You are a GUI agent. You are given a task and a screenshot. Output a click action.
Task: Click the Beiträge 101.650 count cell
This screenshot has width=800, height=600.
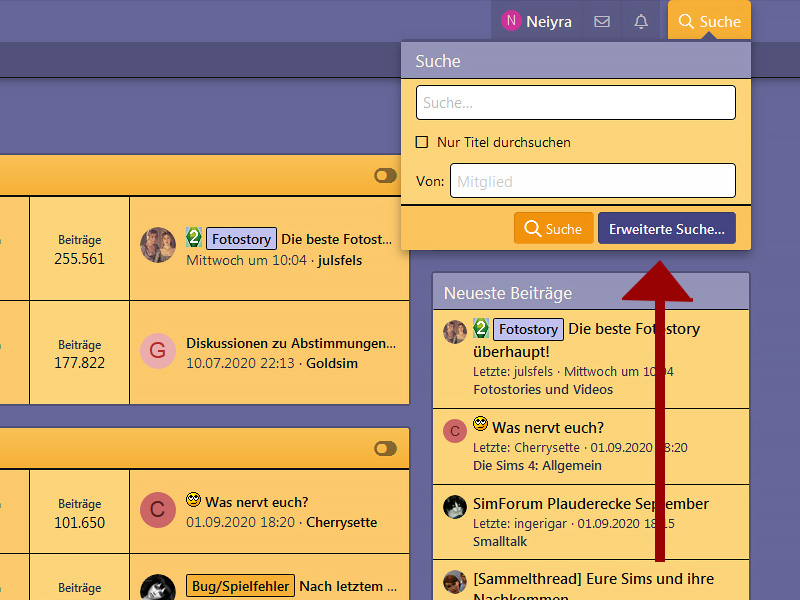pyautogui.click(x=80, y=512)
